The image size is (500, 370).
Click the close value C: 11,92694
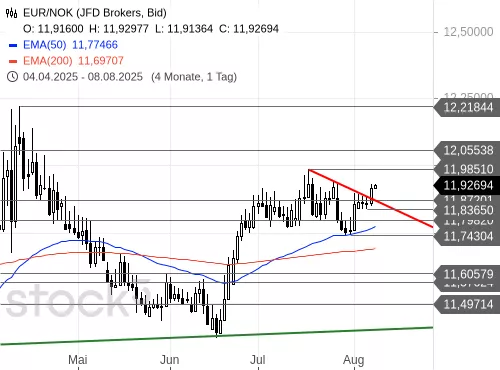(x=249, y=29)
